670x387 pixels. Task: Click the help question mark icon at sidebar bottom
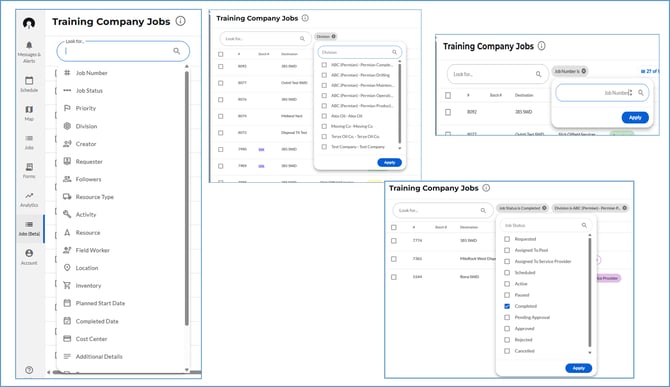click(x=29, y=370)
